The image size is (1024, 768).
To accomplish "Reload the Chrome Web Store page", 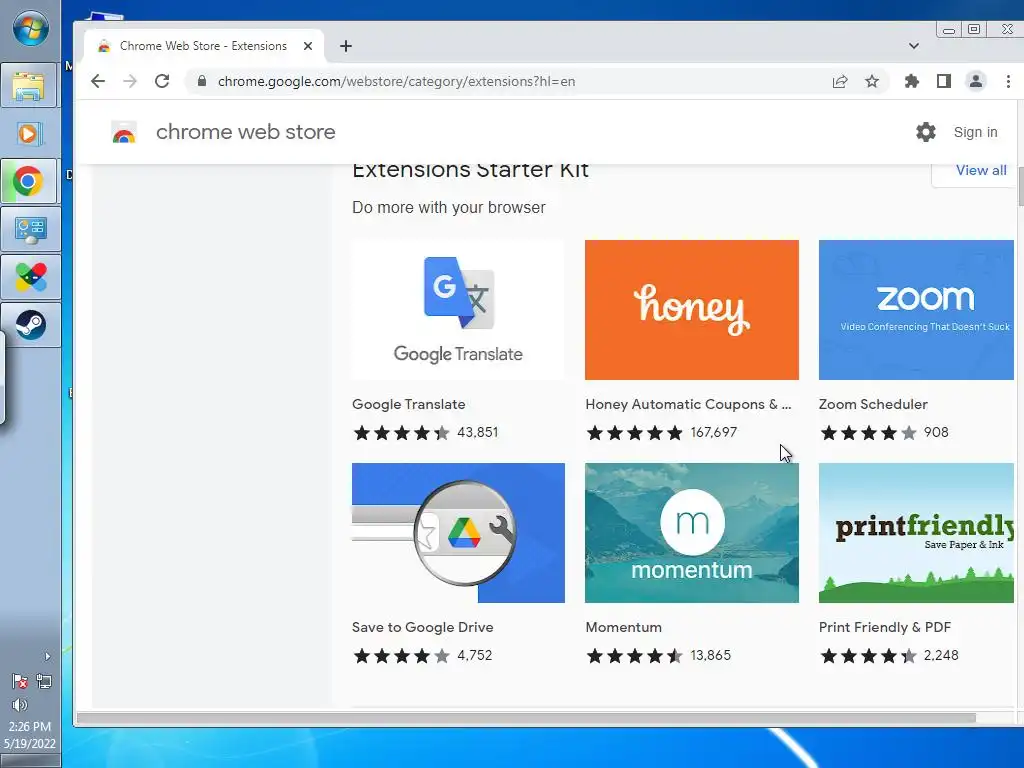I will click(162, 81).
